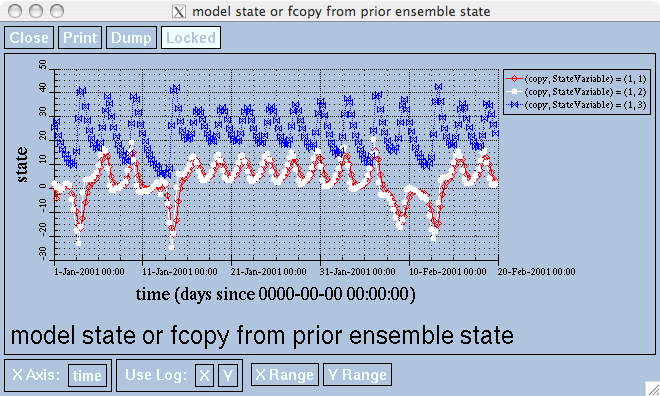Click the middle minimize traffic-light button
This screenshot has height=396, width=660.
click(x=36, y=11)
